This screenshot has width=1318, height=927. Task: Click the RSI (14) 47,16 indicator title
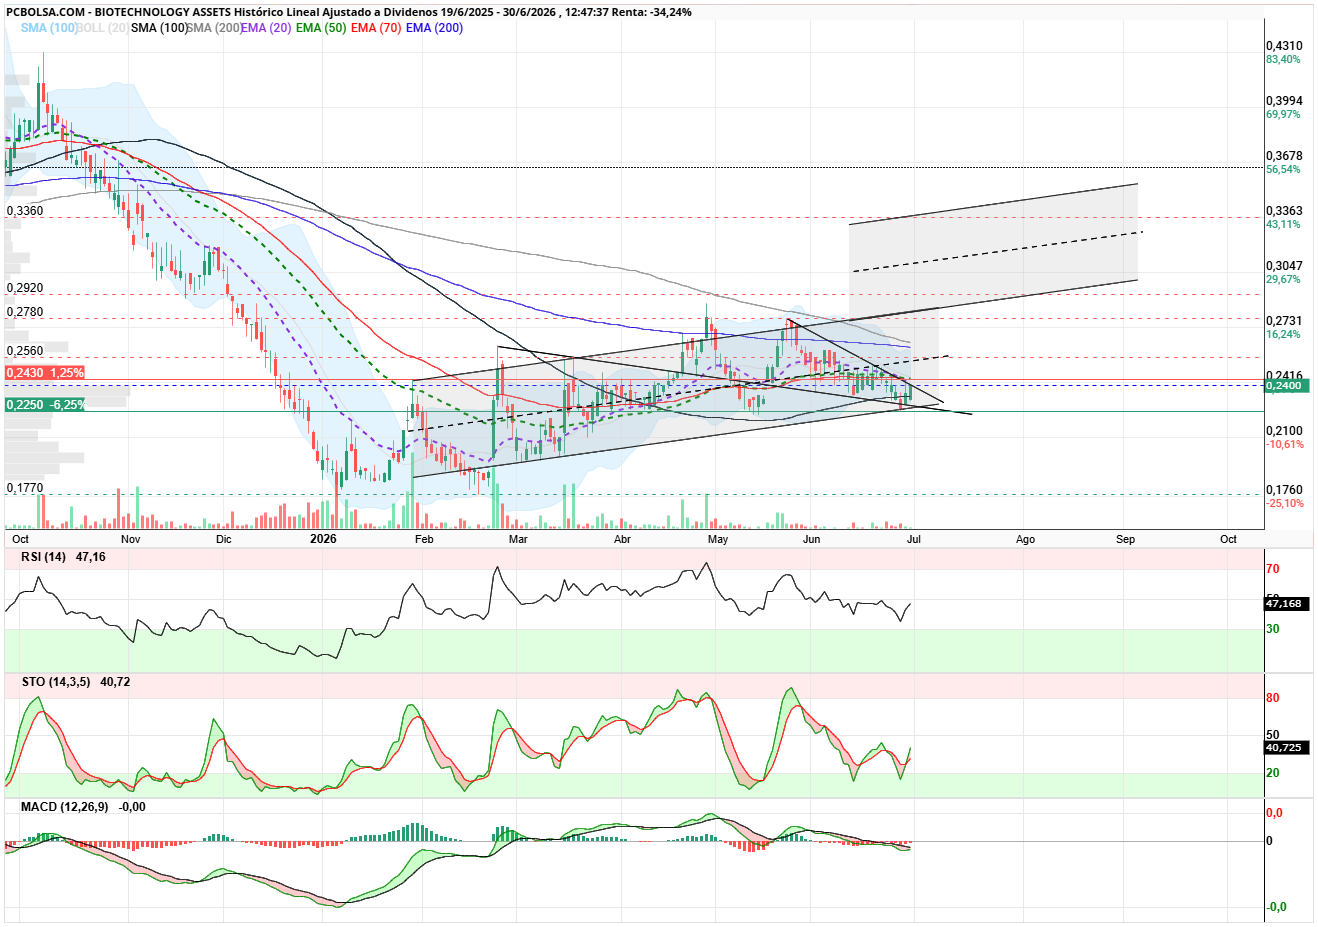point(63,557)
